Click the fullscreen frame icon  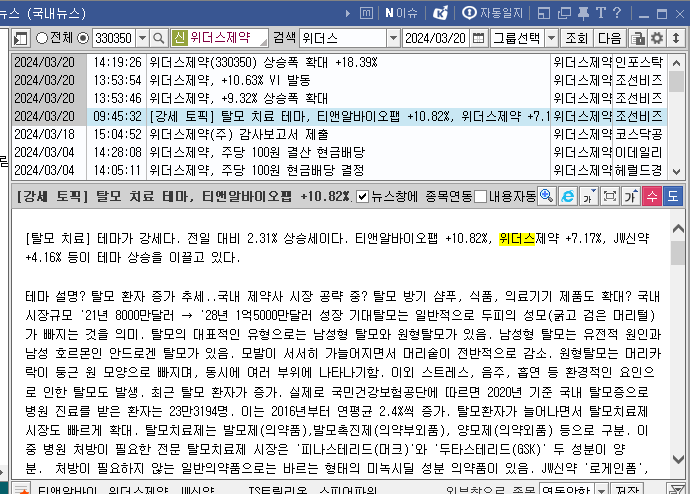[x=610, y=196]
